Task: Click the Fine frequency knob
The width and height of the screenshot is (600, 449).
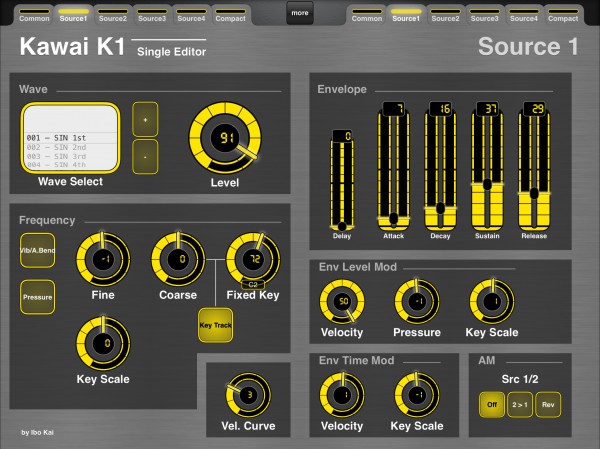Action: (x=103, y=259)
